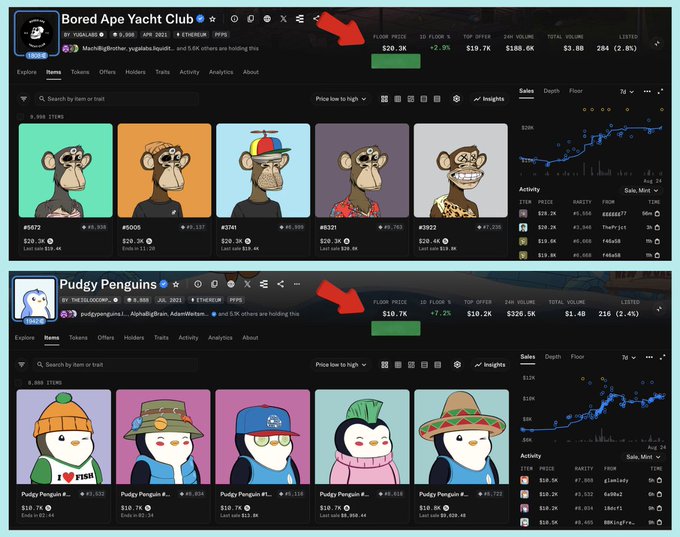Switch Bored Ape items to large grid view

pos(384,99)
